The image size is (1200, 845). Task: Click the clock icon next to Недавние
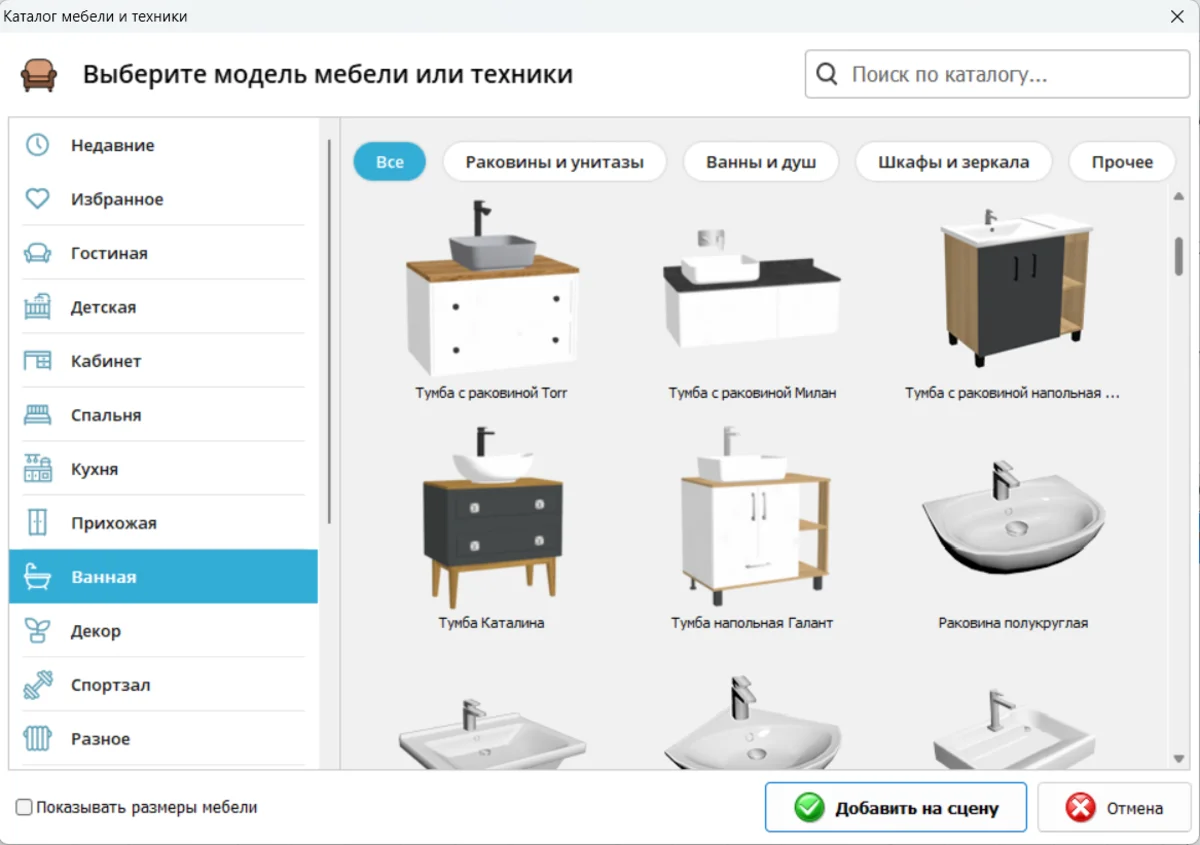(37, 145)
